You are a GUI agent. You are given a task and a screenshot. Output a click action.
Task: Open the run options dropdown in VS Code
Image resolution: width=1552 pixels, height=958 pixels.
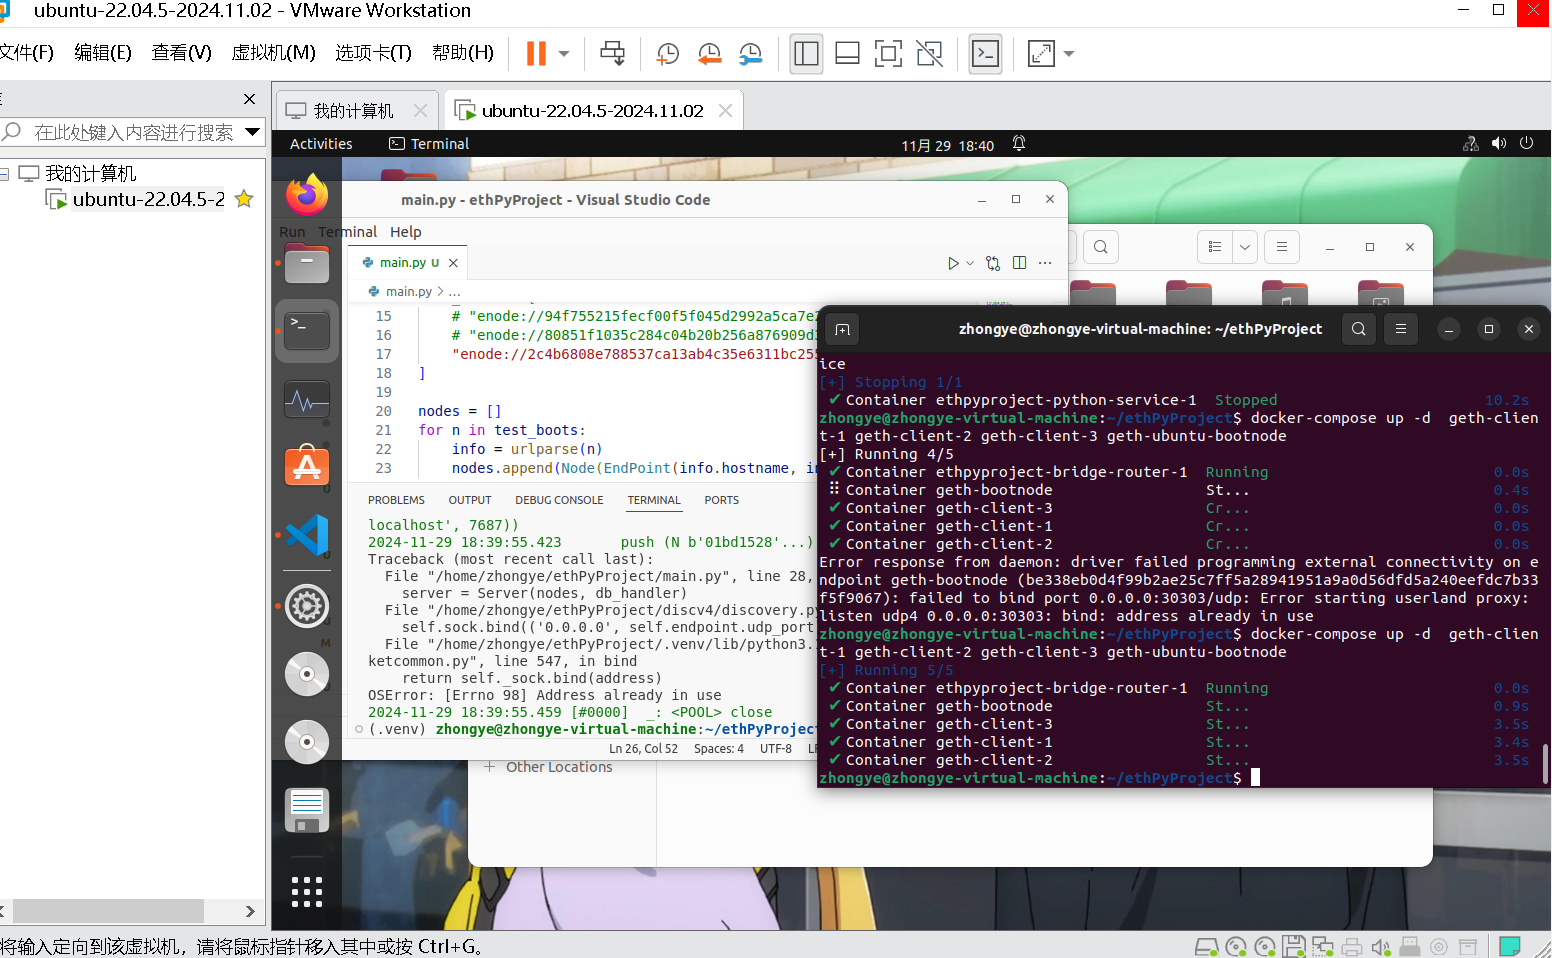pos(970,263)
